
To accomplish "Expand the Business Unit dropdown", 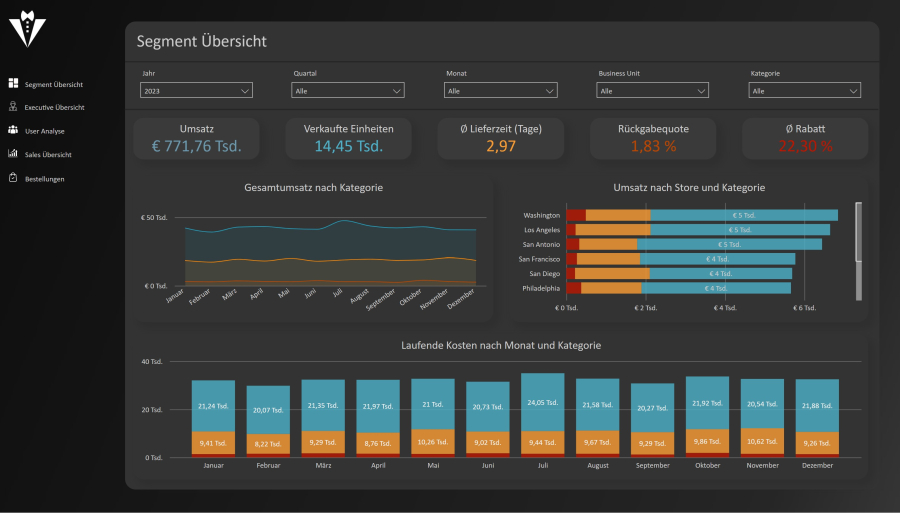I will click(653, 91).
